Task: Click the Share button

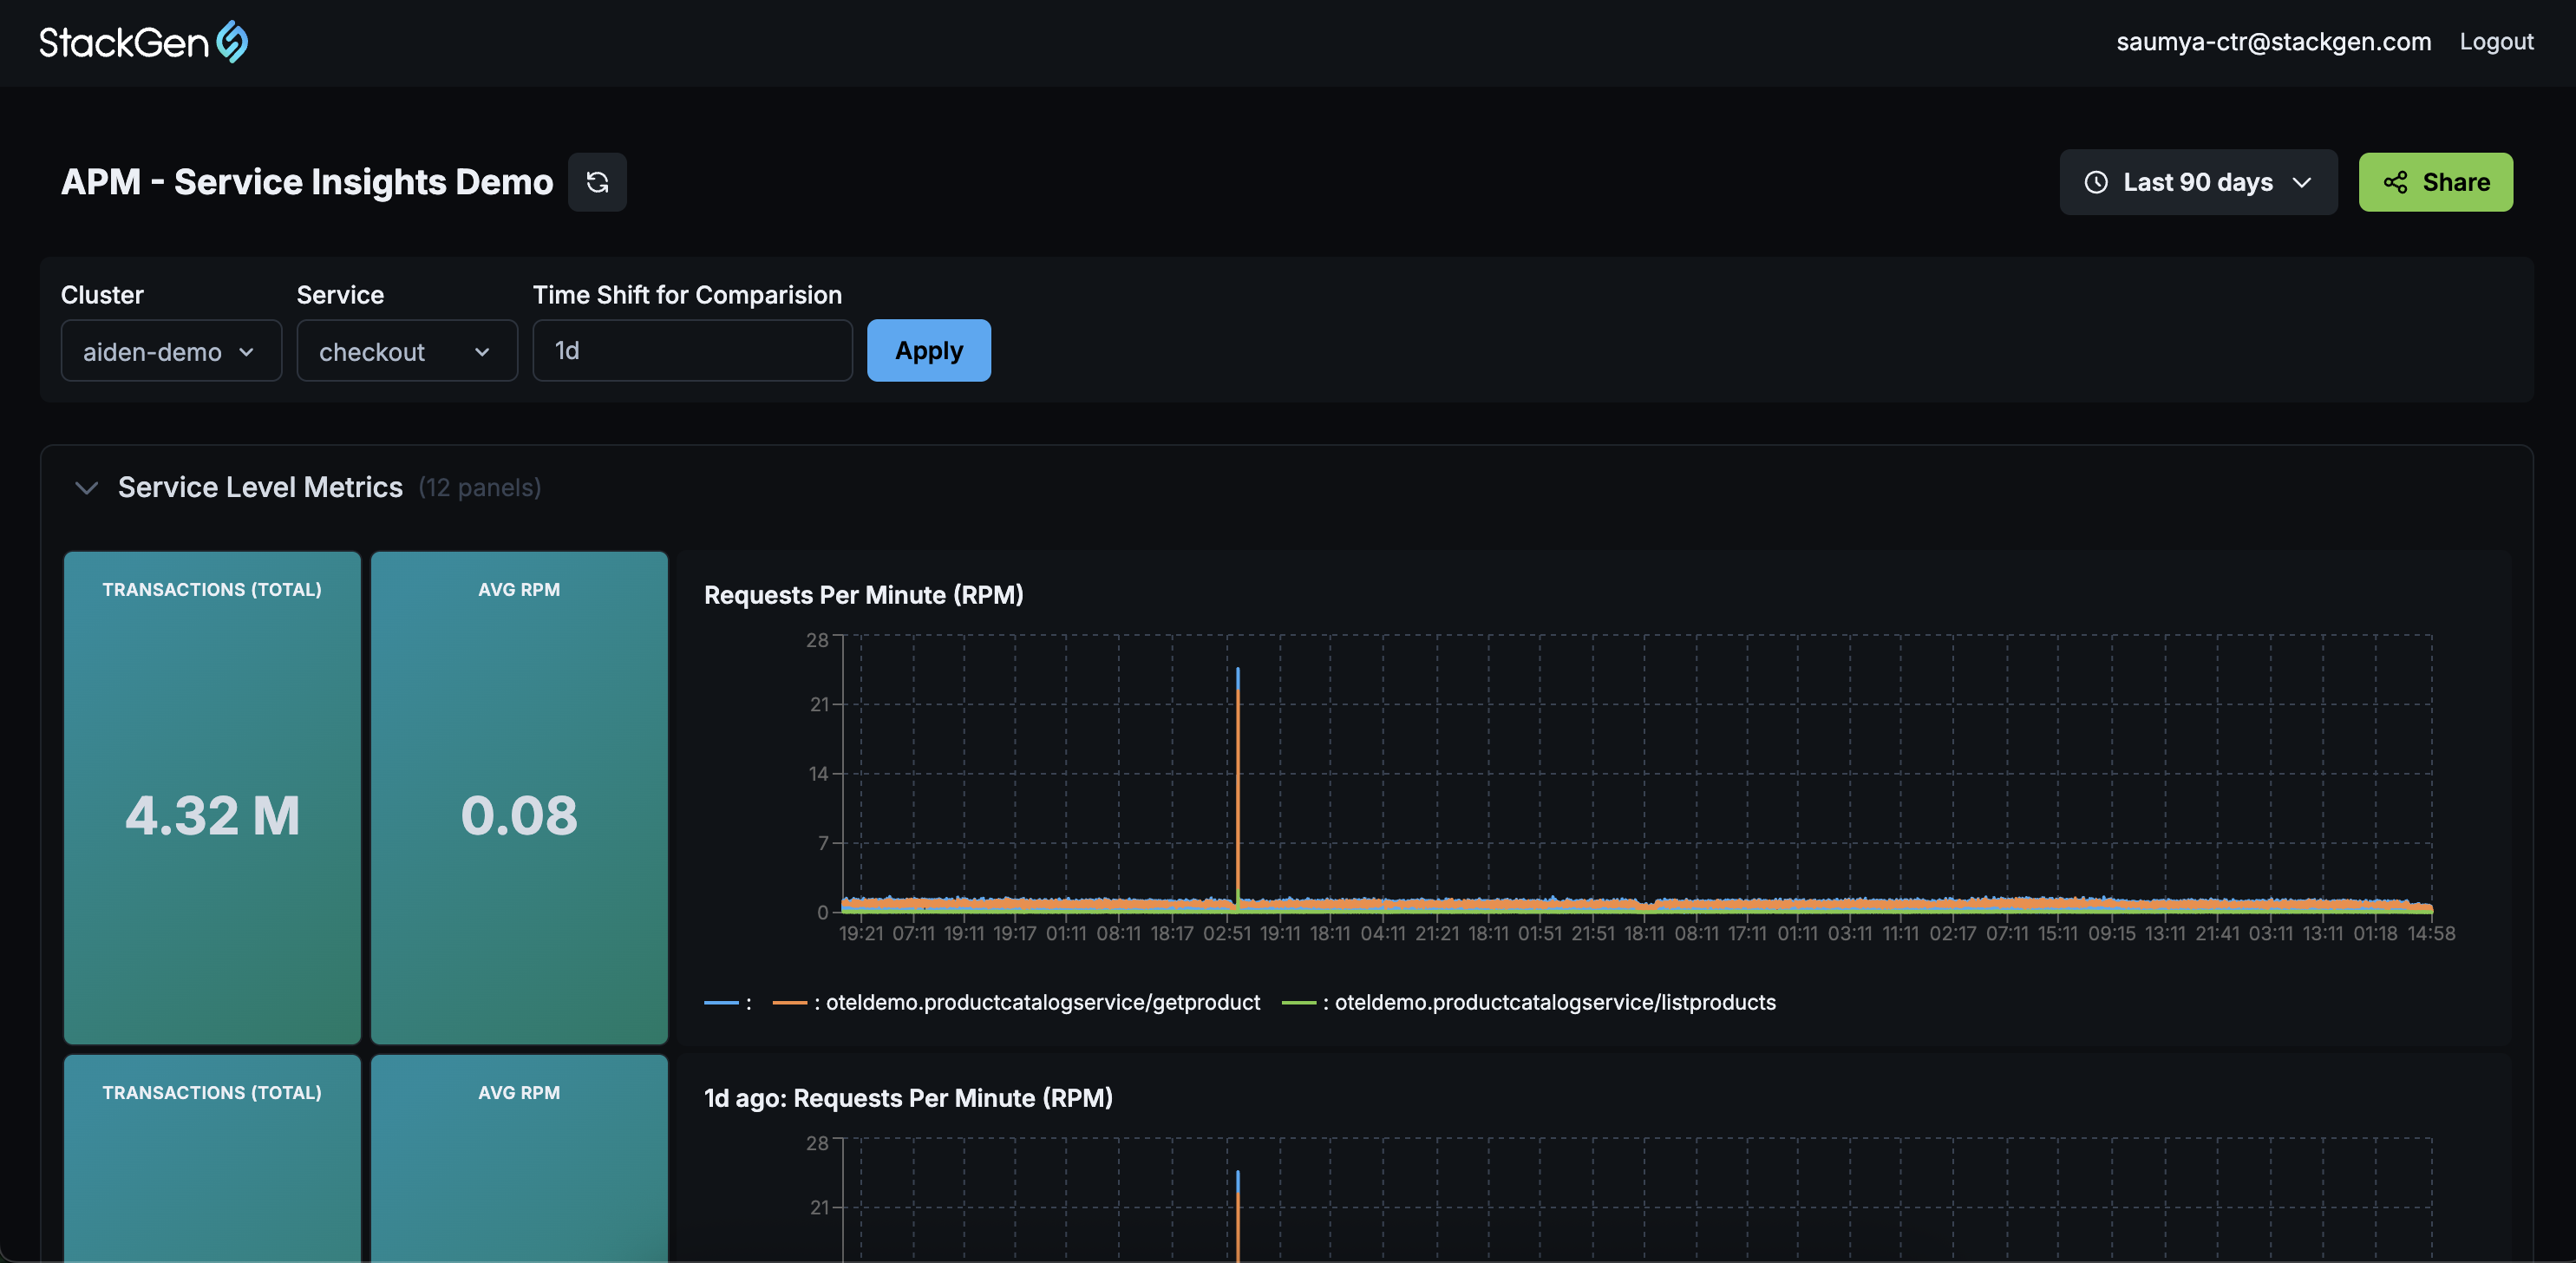Action: [x=2435, y=182]
